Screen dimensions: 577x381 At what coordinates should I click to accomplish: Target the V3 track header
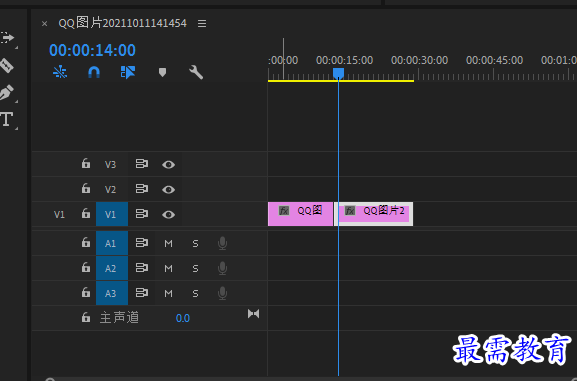click(x=110, y=165)
